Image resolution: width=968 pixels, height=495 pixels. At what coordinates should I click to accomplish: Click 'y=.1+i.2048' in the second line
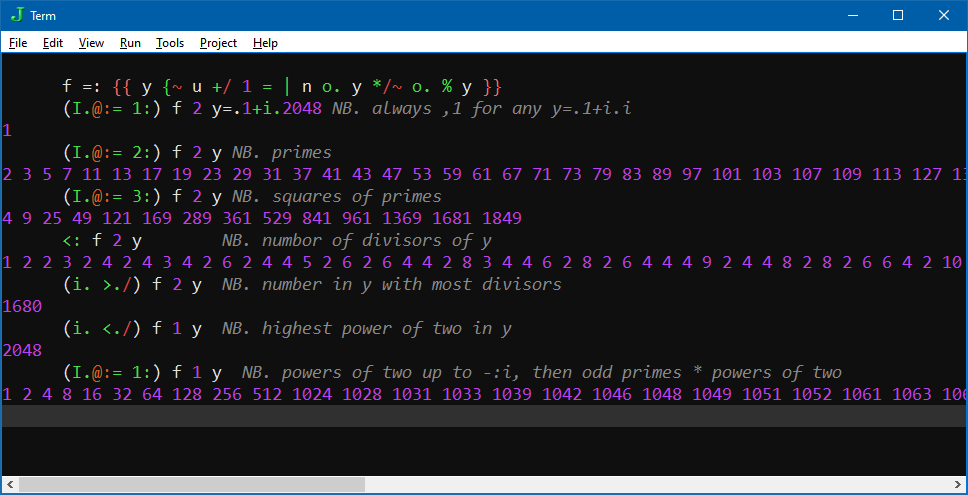click(x=267, y=109)
